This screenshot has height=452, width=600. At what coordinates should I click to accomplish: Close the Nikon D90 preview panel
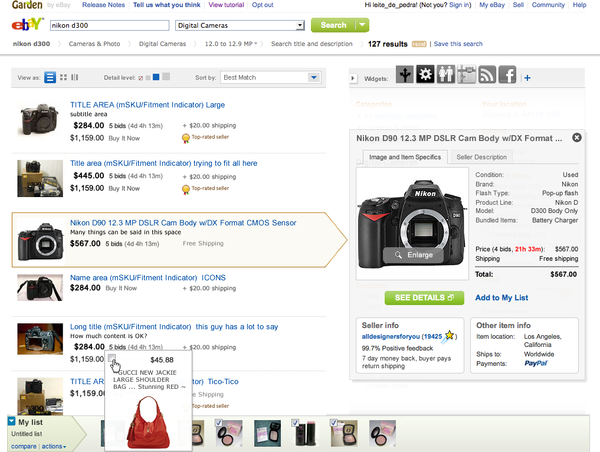point(577,137)
